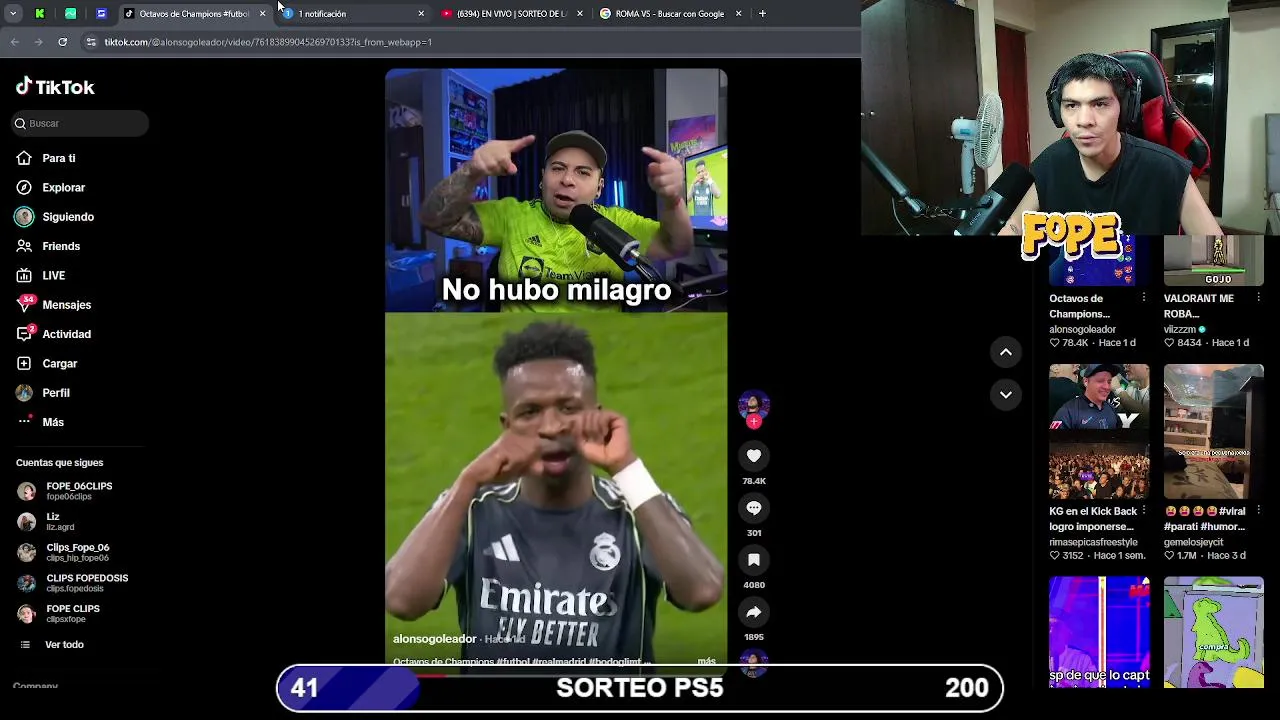The width and height of the screenshot is (1280, 720).
Task: Open a new browser tab
Action: click(762, 14)
